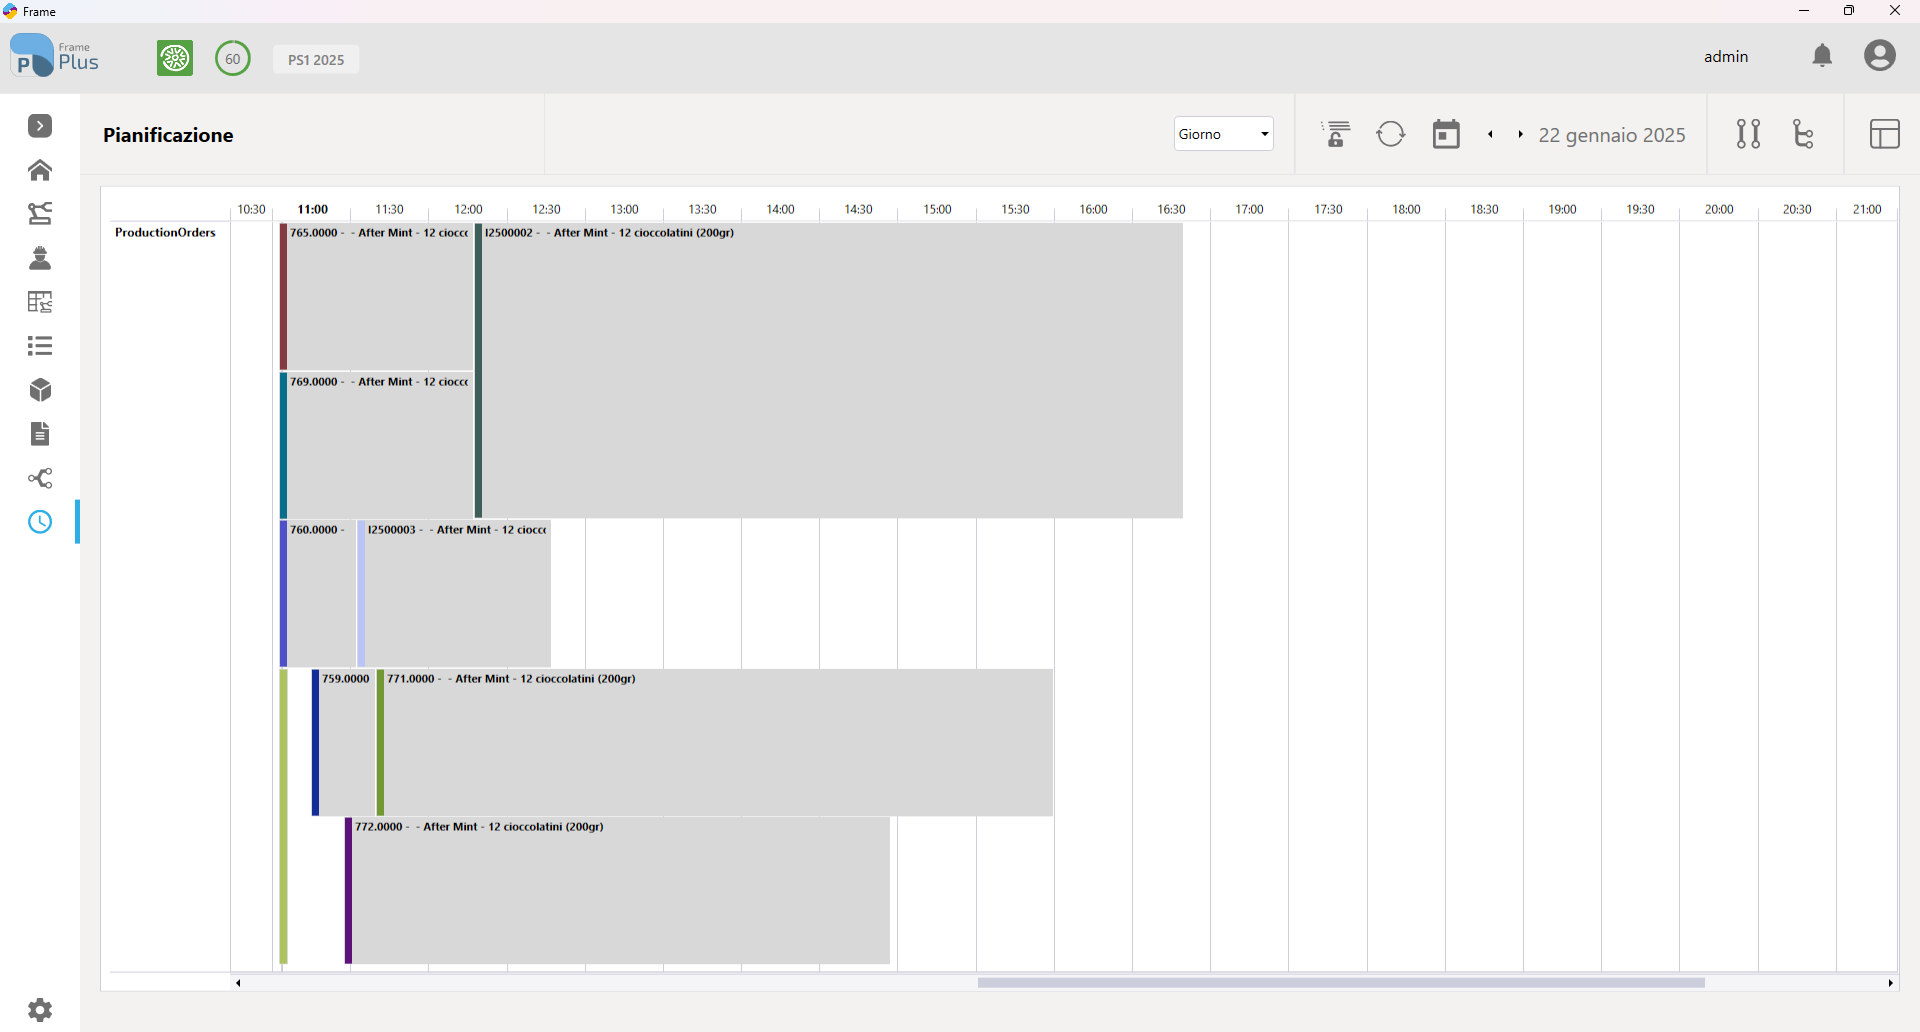Click the 15:30 timeline marker

click(x=1015, y=209)
